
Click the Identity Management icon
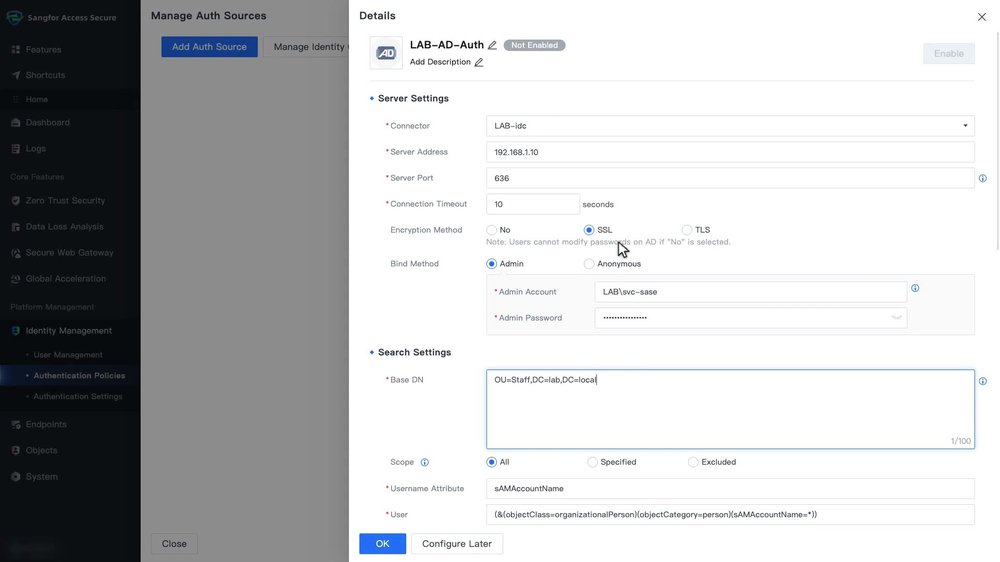16,330
